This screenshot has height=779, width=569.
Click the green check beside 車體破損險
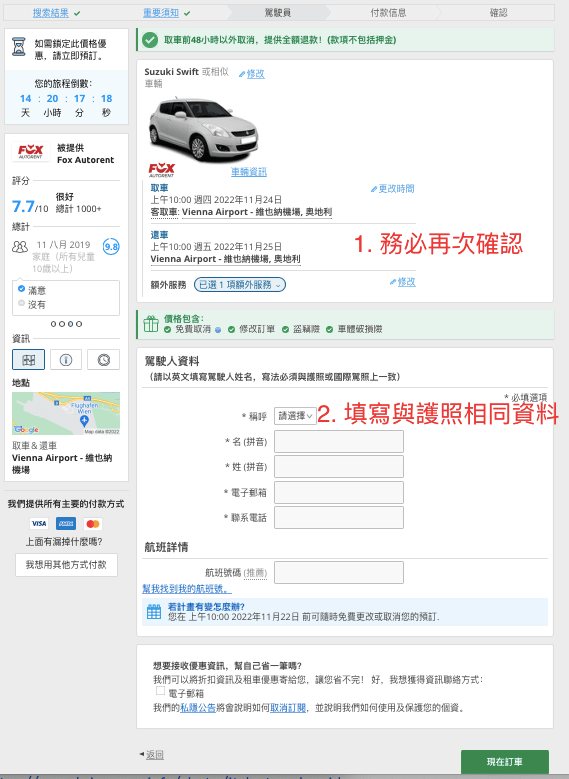coord(329,329)
